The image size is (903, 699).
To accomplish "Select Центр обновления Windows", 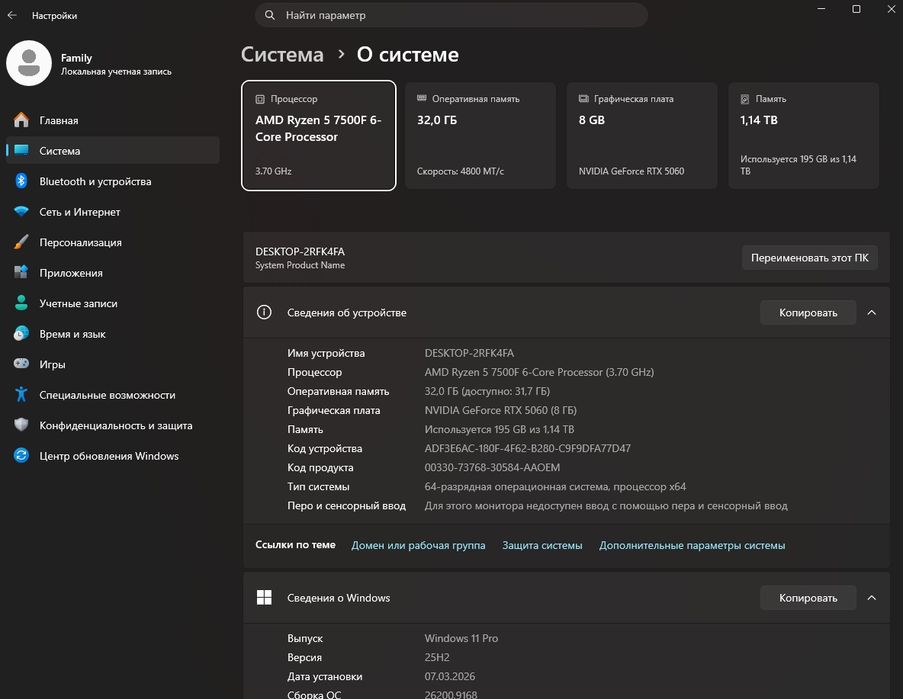I will coord(112,455).
